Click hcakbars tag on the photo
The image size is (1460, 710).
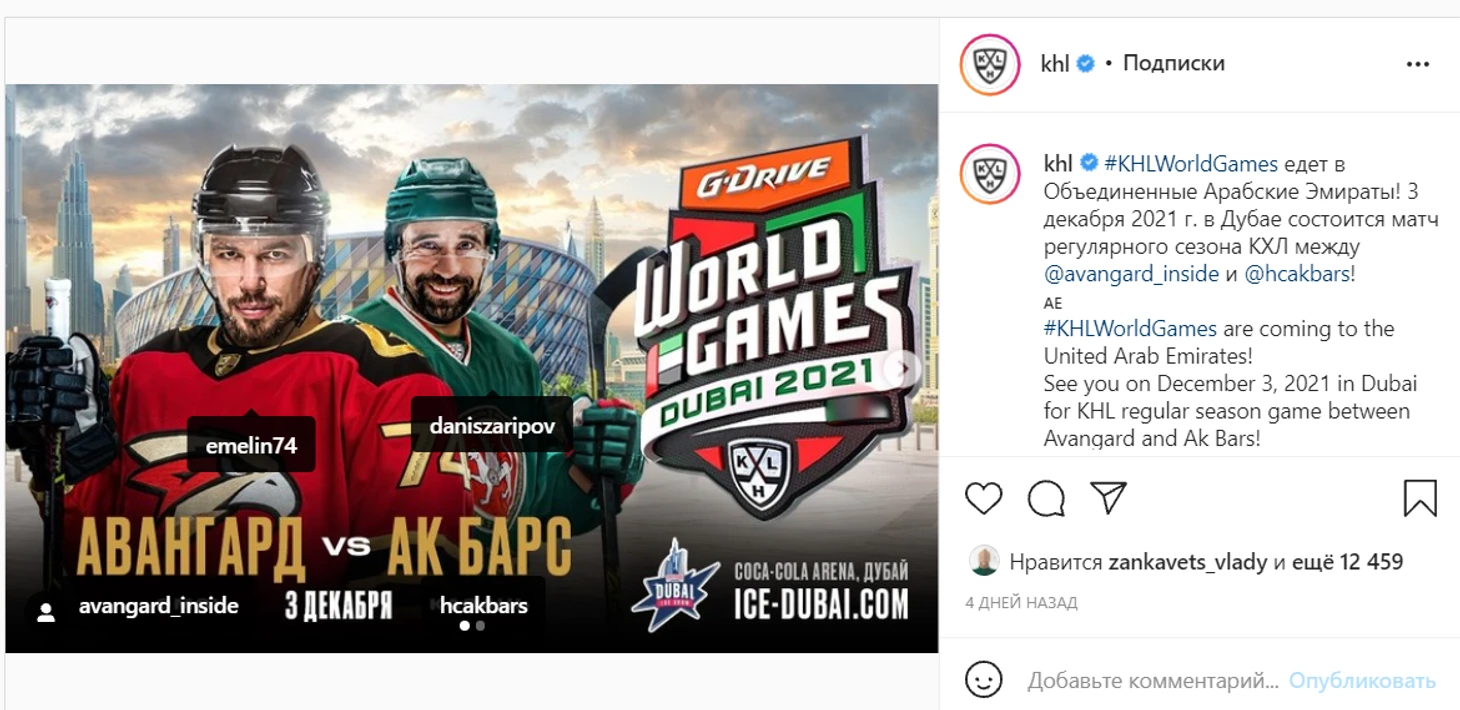(x=484, y=605)
